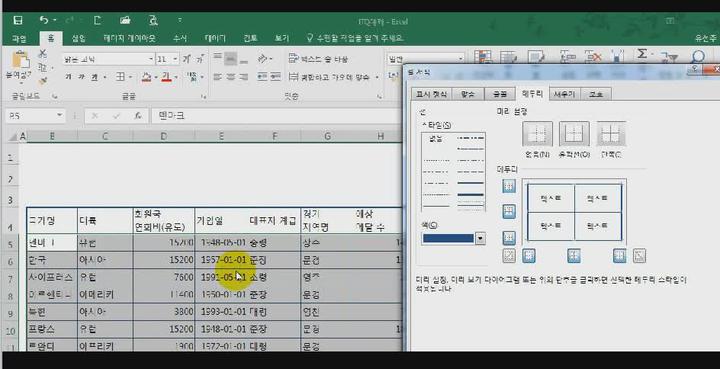Image resolution: width=720 pixels, height=369 pixels.
Task: Apply italic formatting to the selection
Action: click(81, 77)
